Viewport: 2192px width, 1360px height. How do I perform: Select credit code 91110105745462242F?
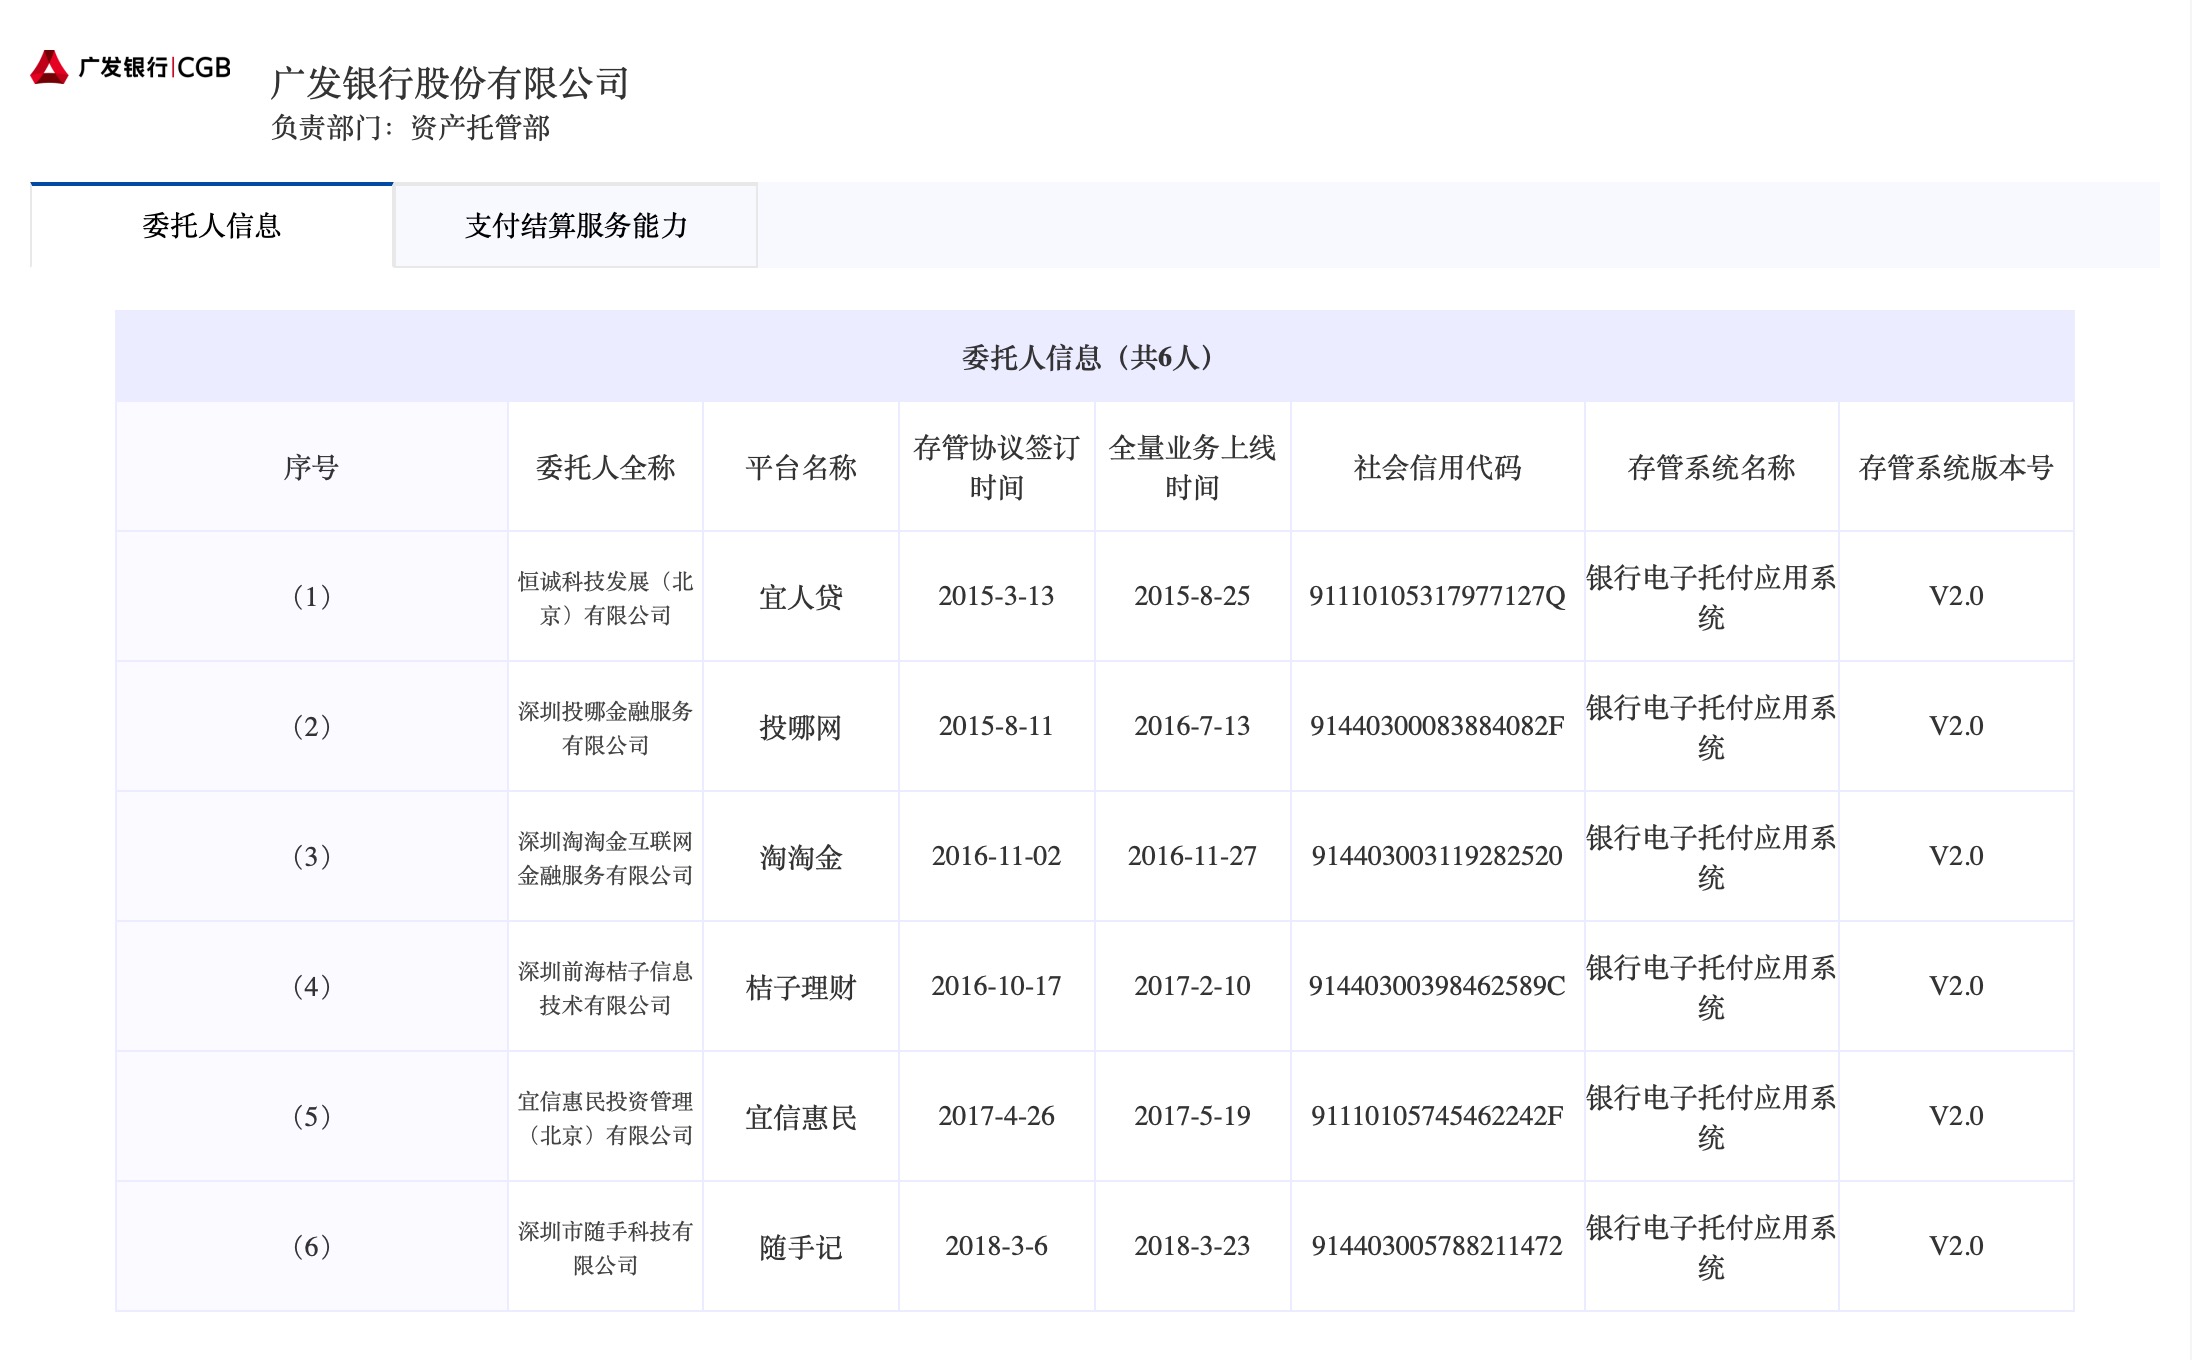(1437, 1116)
